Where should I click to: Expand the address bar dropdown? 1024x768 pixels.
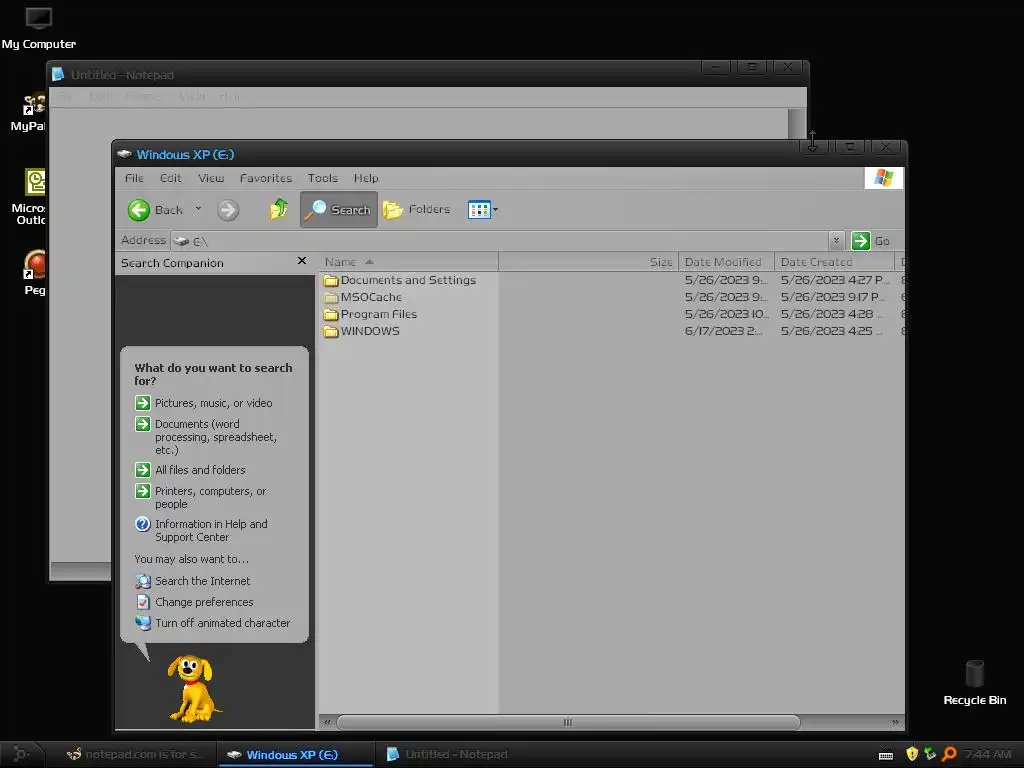tap(836, 241)
